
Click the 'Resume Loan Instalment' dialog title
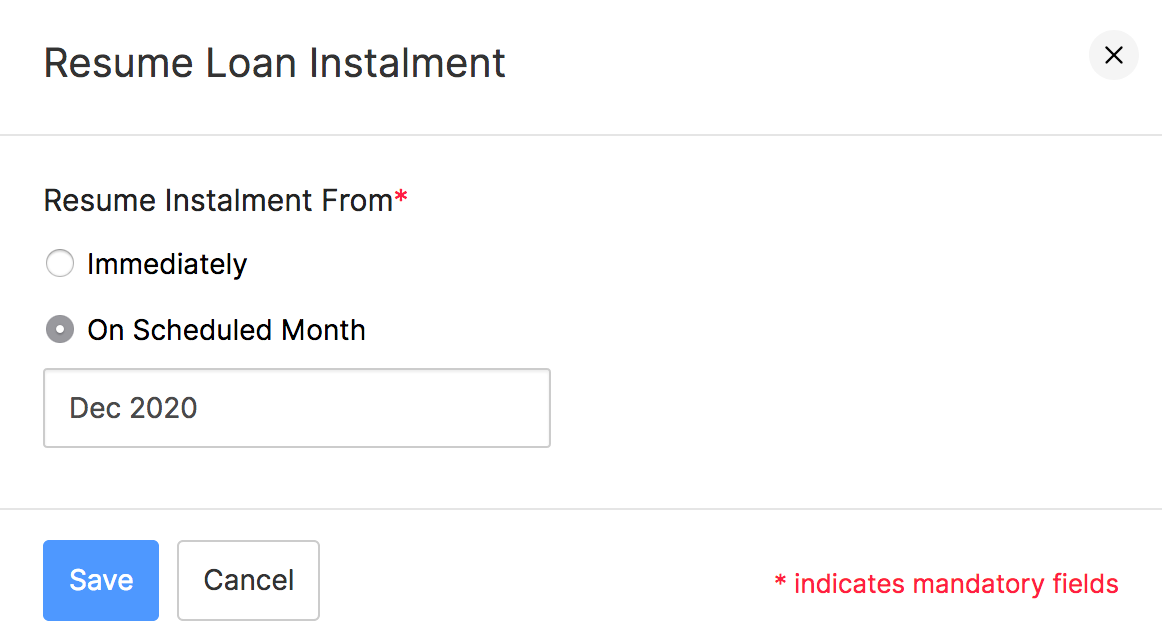click(x=275, y=63)
